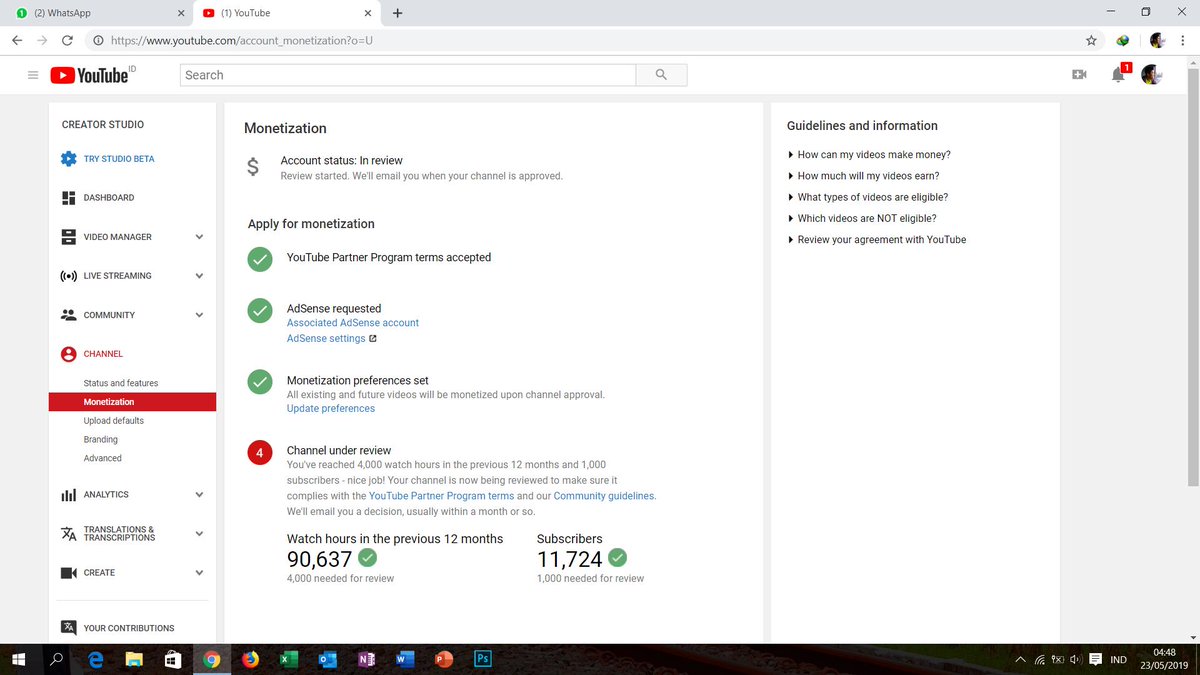The image size is (1200, 675).
Task: Click the Try Studio Beta gear icon
Action: pos(68,159)
